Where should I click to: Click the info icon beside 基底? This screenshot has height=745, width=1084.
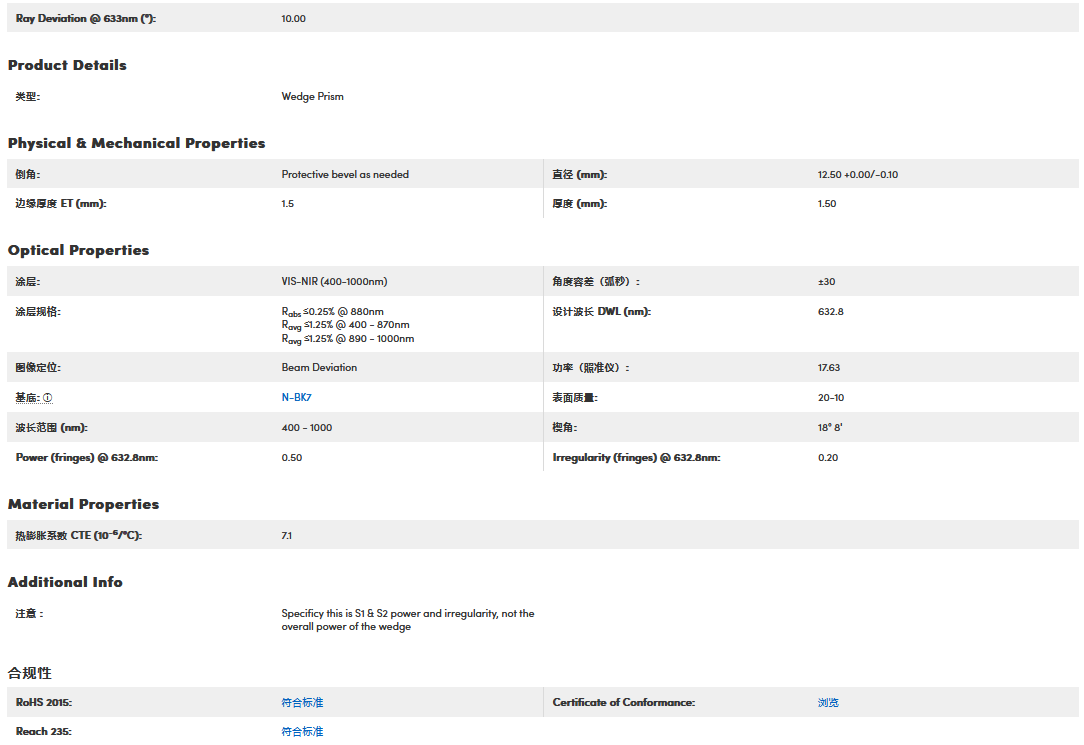point(48,398)
